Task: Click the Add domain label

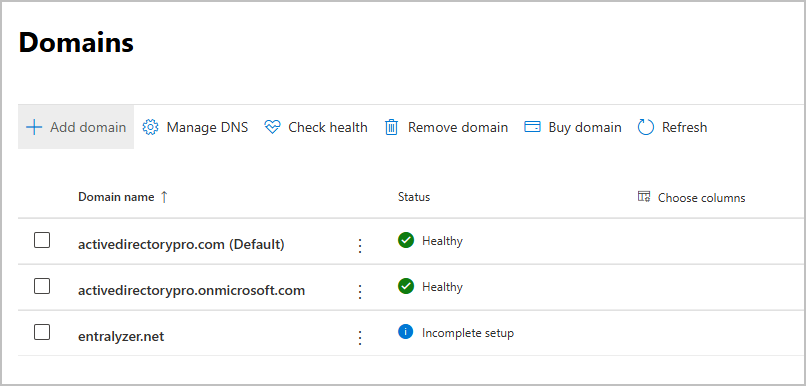Action: pyautogui.click(x=88, y=127)
